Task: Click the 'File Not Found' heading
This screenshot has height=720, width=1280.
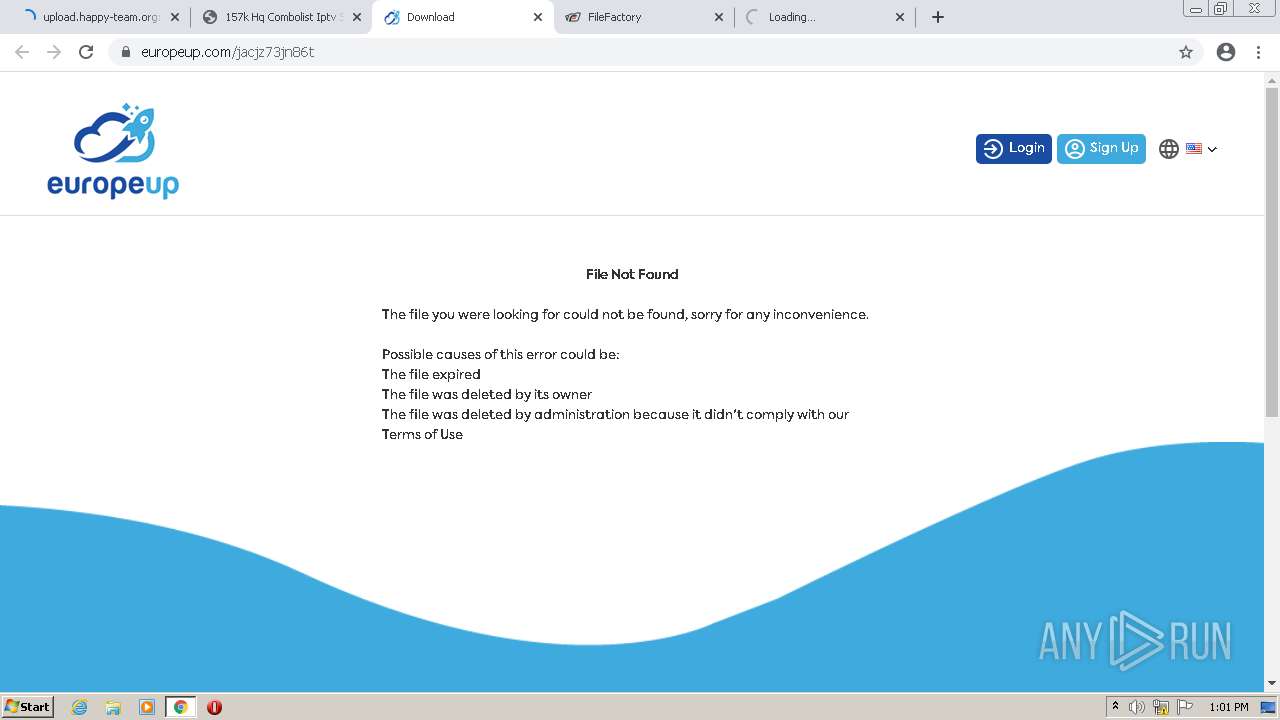Action: [x=632, y=274]
